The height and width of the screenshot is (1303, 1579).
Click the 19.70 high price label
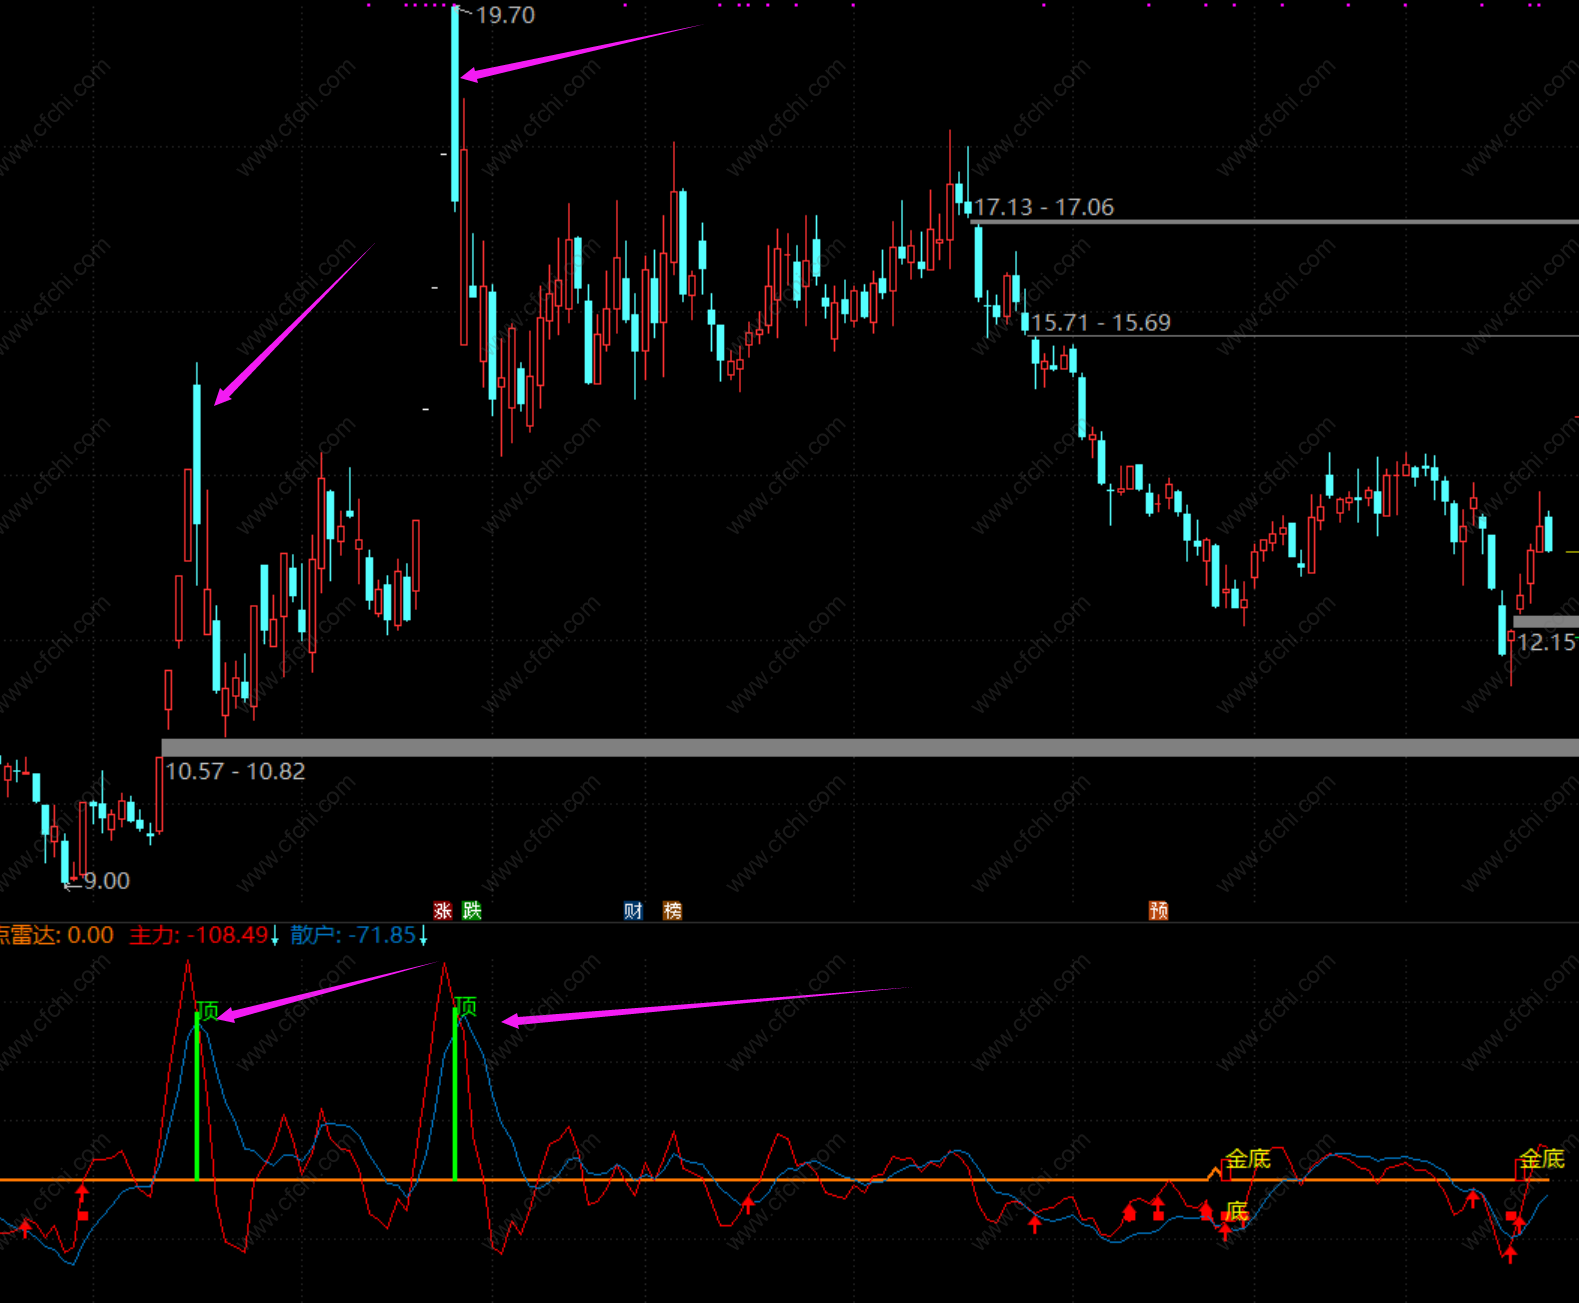tap(505, 15)
